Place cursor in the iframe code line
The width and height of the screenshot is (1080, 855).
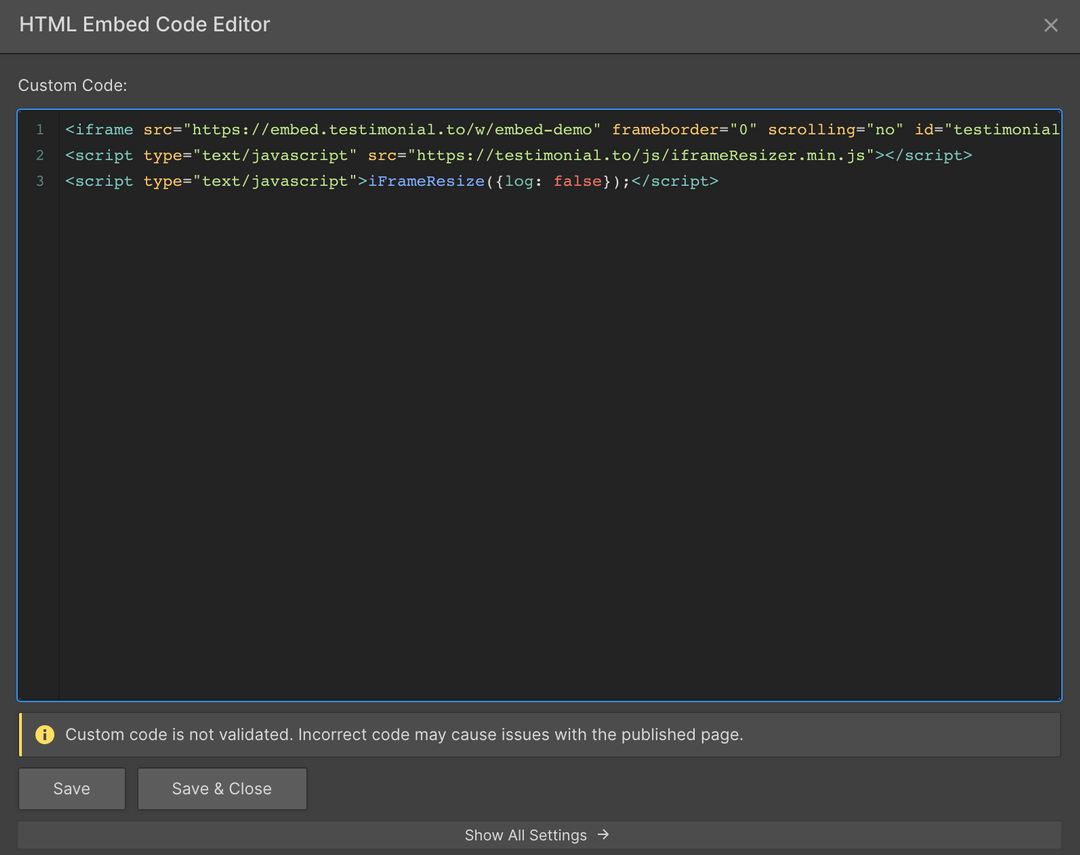[561, 130]
